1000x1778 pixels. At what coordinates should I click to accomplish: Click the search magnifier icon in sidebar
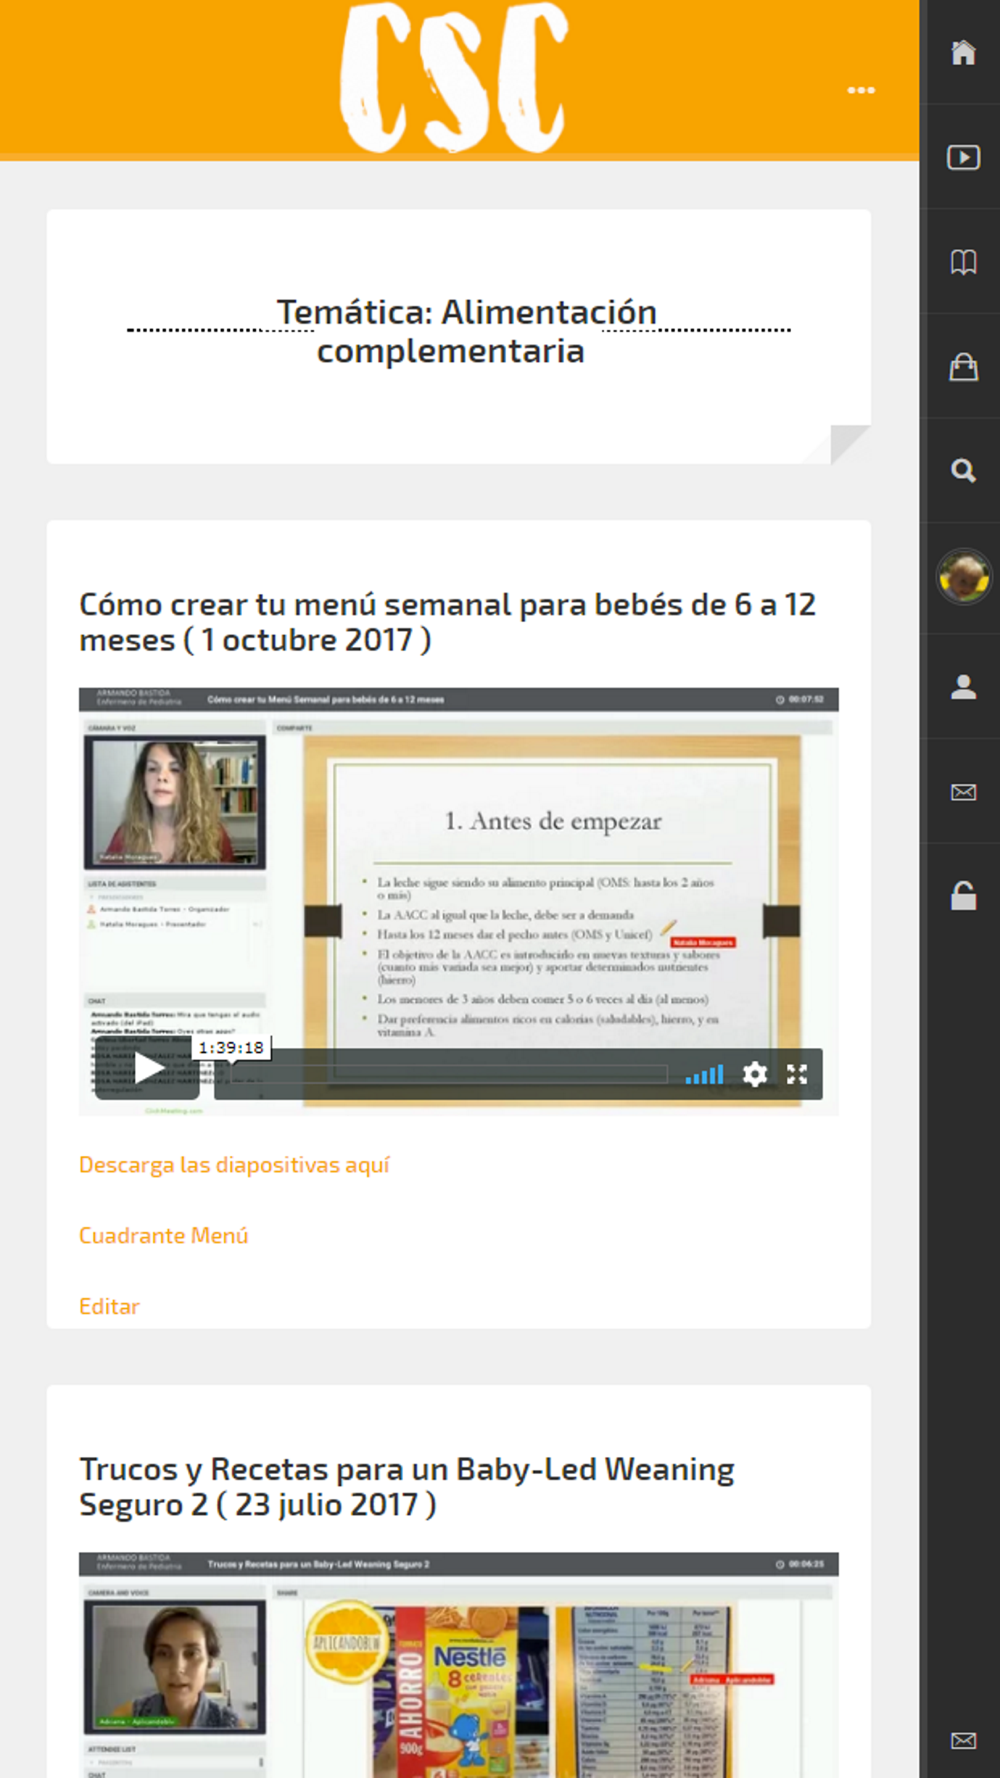[963, 471]
